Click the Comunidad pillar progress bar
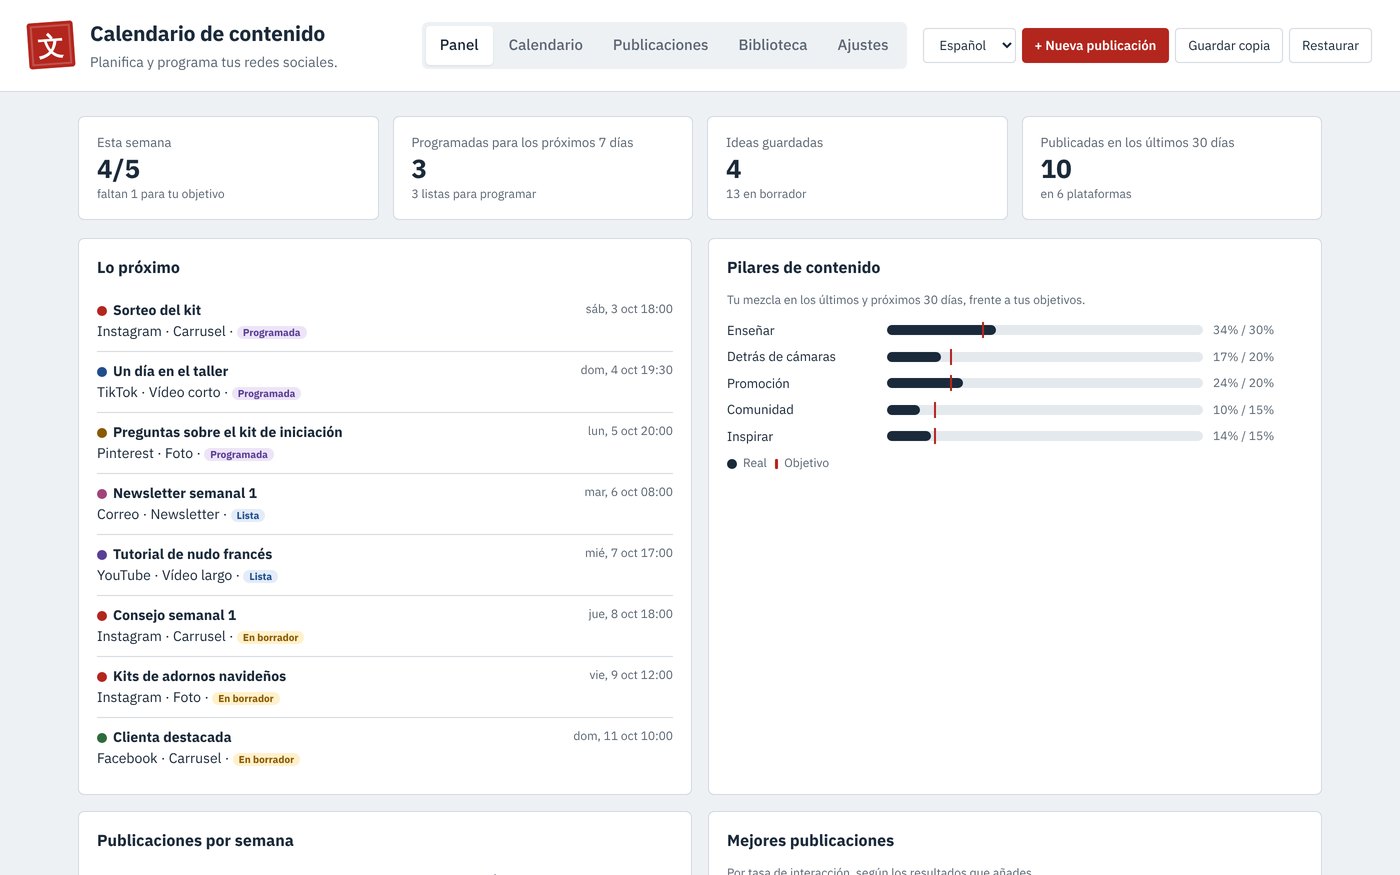Image resolution: width=1400 pixels, height=875 pixels. (x=1045, y=410)
